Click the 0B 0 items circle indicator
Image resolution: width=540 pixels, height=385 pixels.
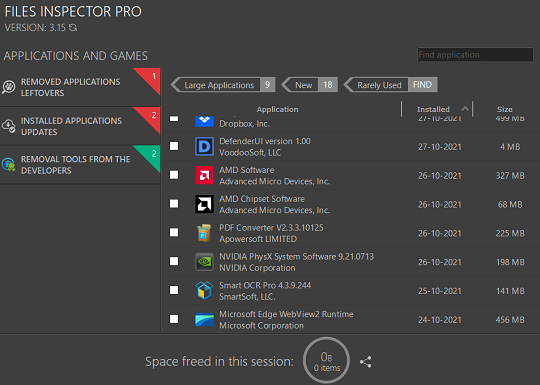(x=326, y=361)
